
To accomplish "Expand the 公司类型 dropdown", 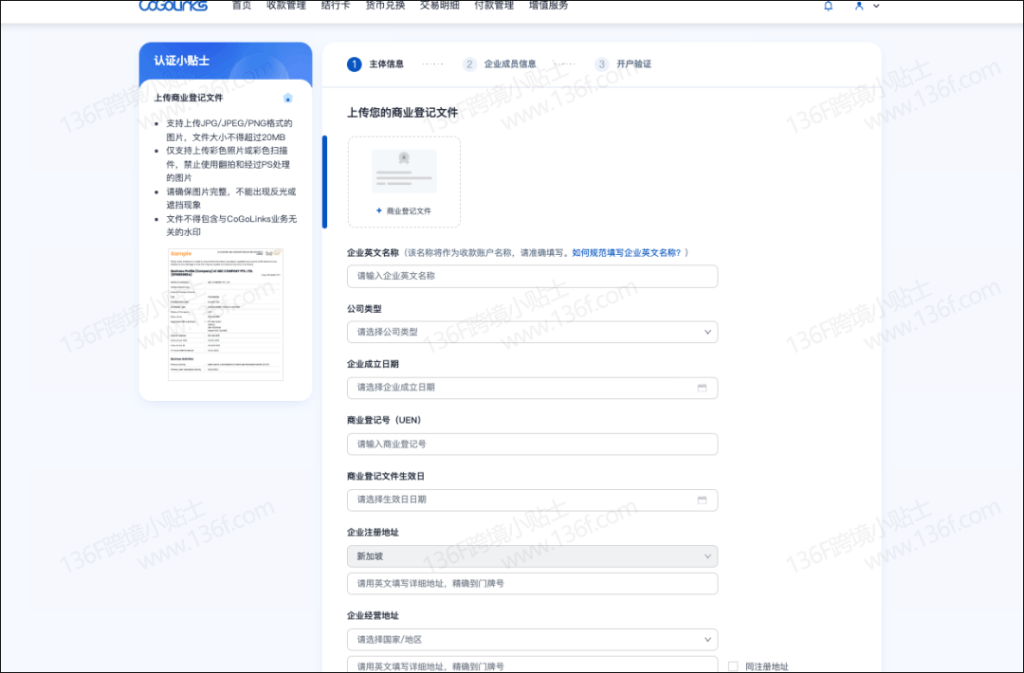I will point(532,332).
